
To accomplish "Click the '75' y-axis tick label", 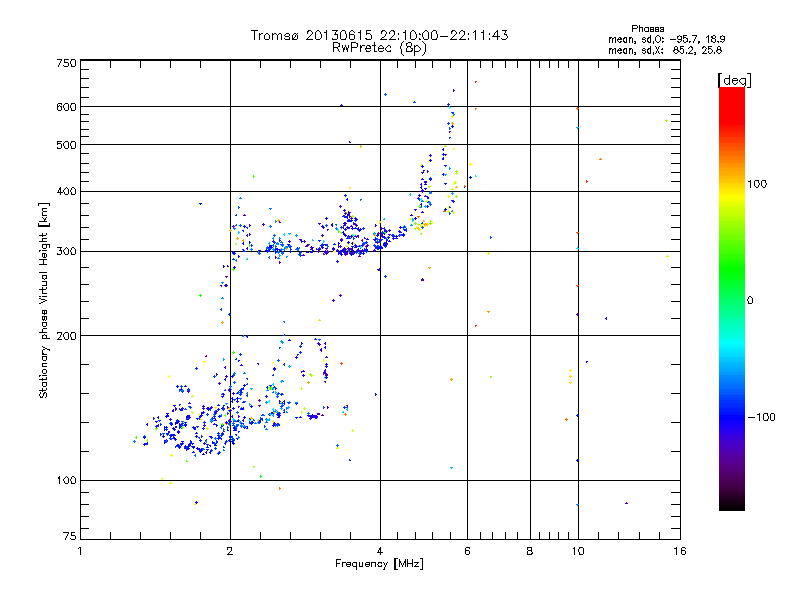I will point(70,536).
